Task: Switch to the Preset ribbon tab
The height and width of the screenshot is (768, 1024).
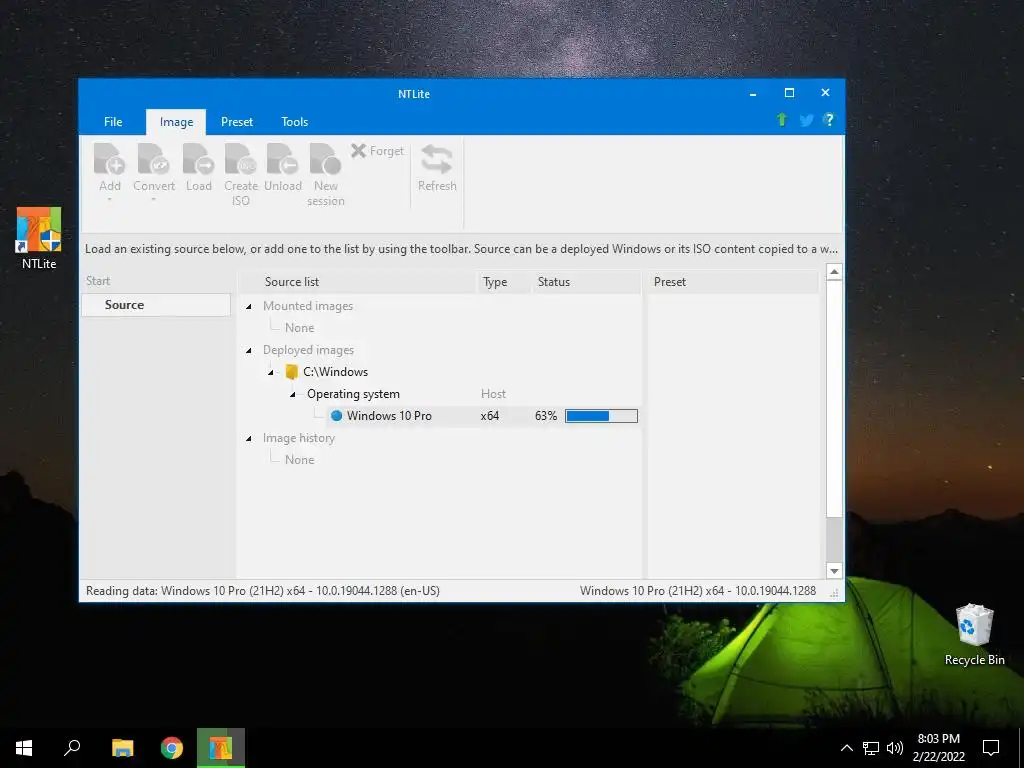Action: coord(236,122)
